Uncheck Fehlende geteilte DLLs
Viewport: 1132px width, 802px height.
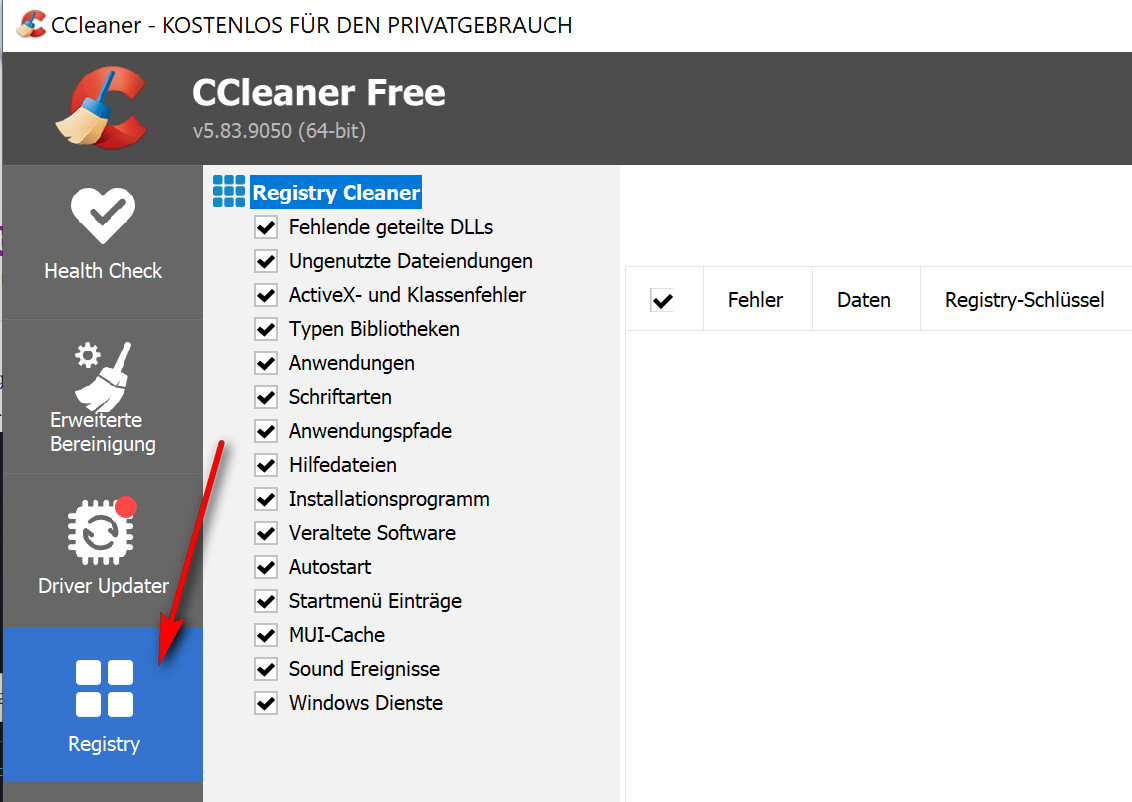tap(266, 227)
